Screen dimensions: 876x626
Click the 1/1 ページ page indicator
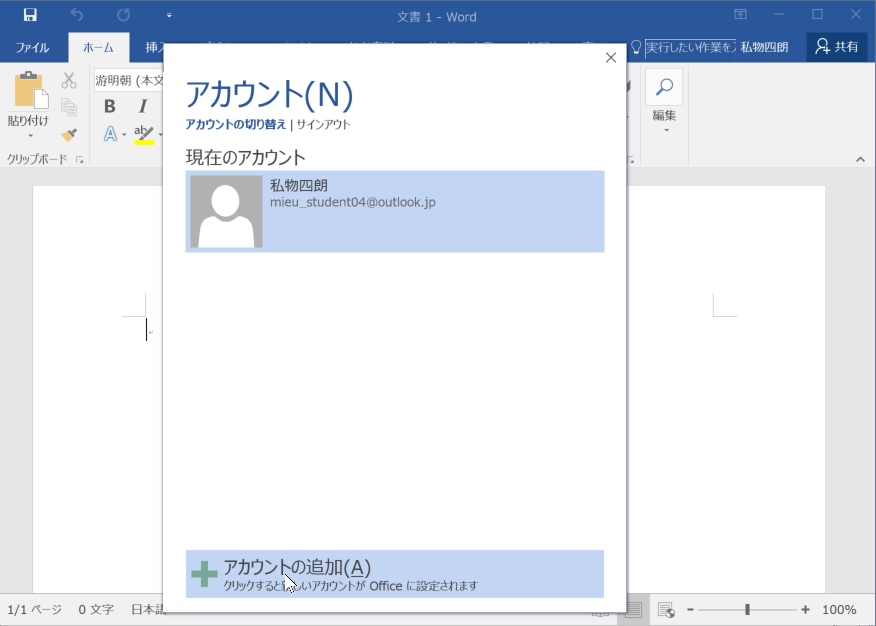point(34,609)
